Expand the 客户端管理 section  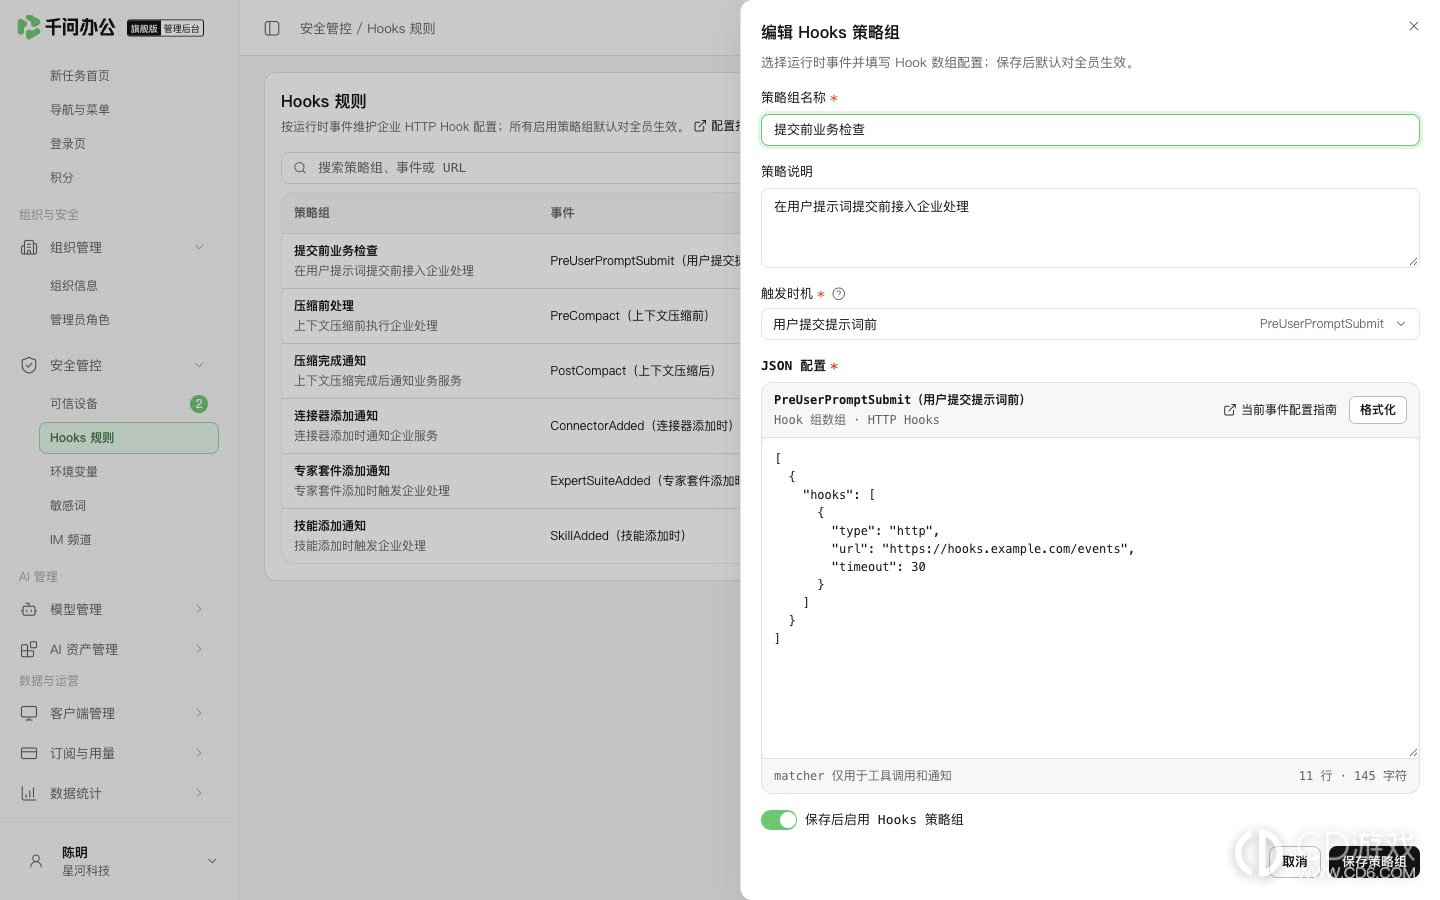click(199, 713)
